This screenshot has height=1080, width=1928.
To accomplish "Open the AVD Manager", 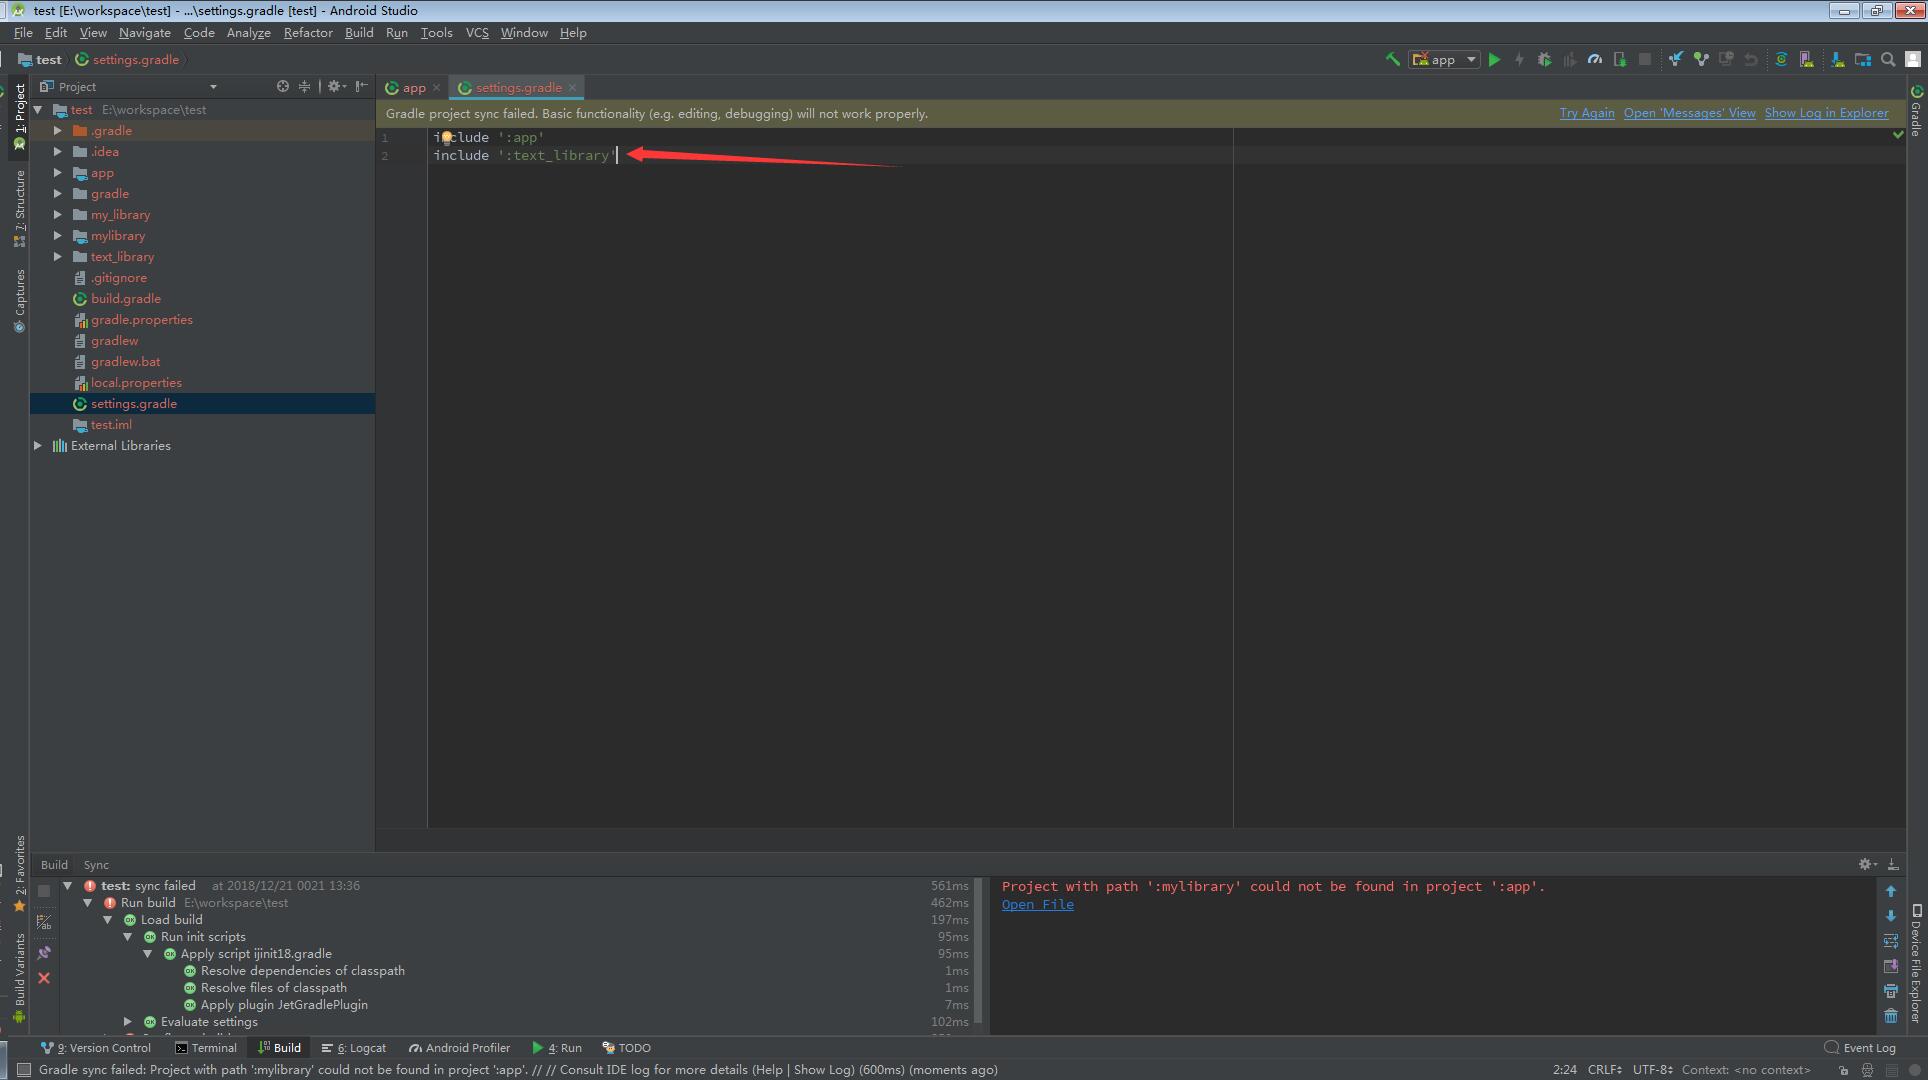I will [1807, 59].
